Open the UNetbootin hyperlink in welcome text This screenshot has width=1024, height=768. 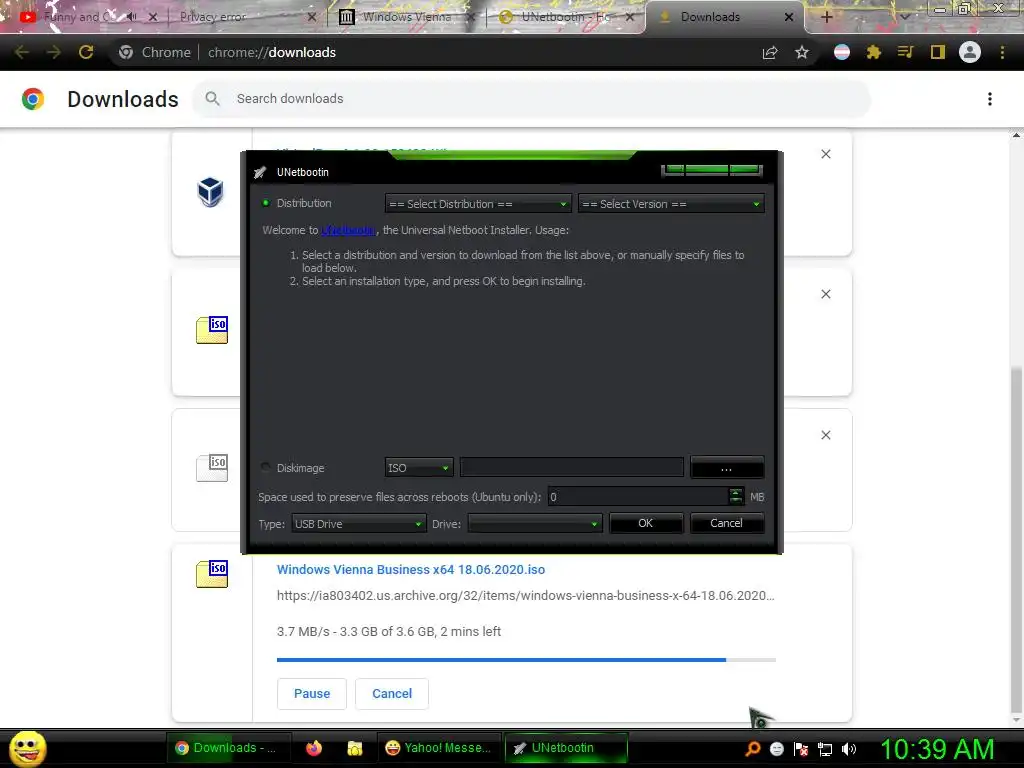coord(348,230)
